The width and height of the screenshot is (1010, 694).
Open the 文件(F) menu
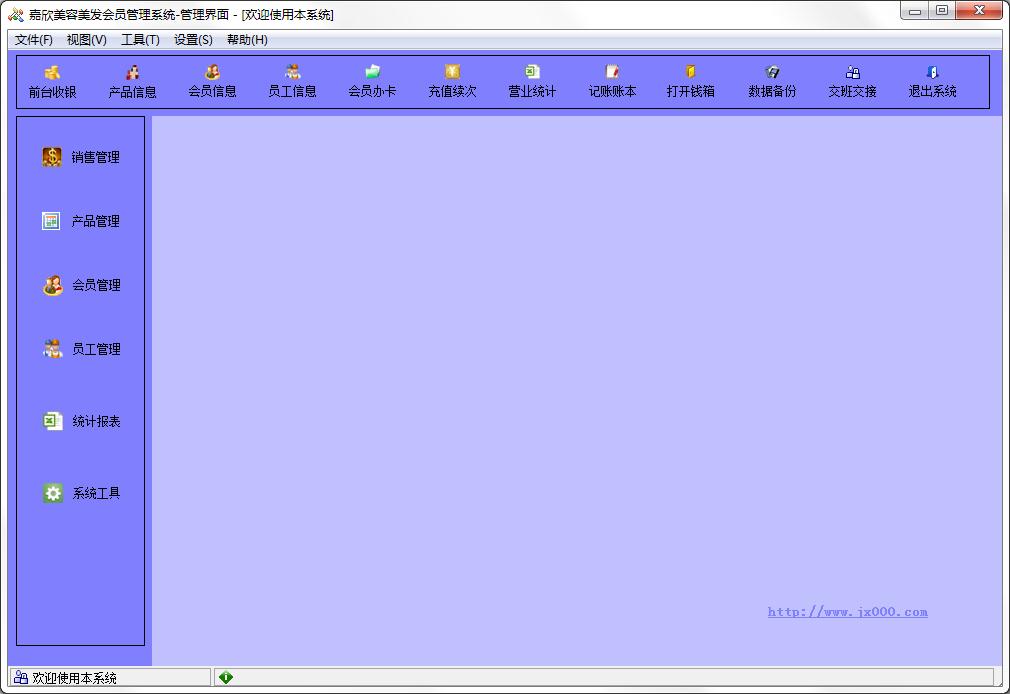tap(33, 40)
